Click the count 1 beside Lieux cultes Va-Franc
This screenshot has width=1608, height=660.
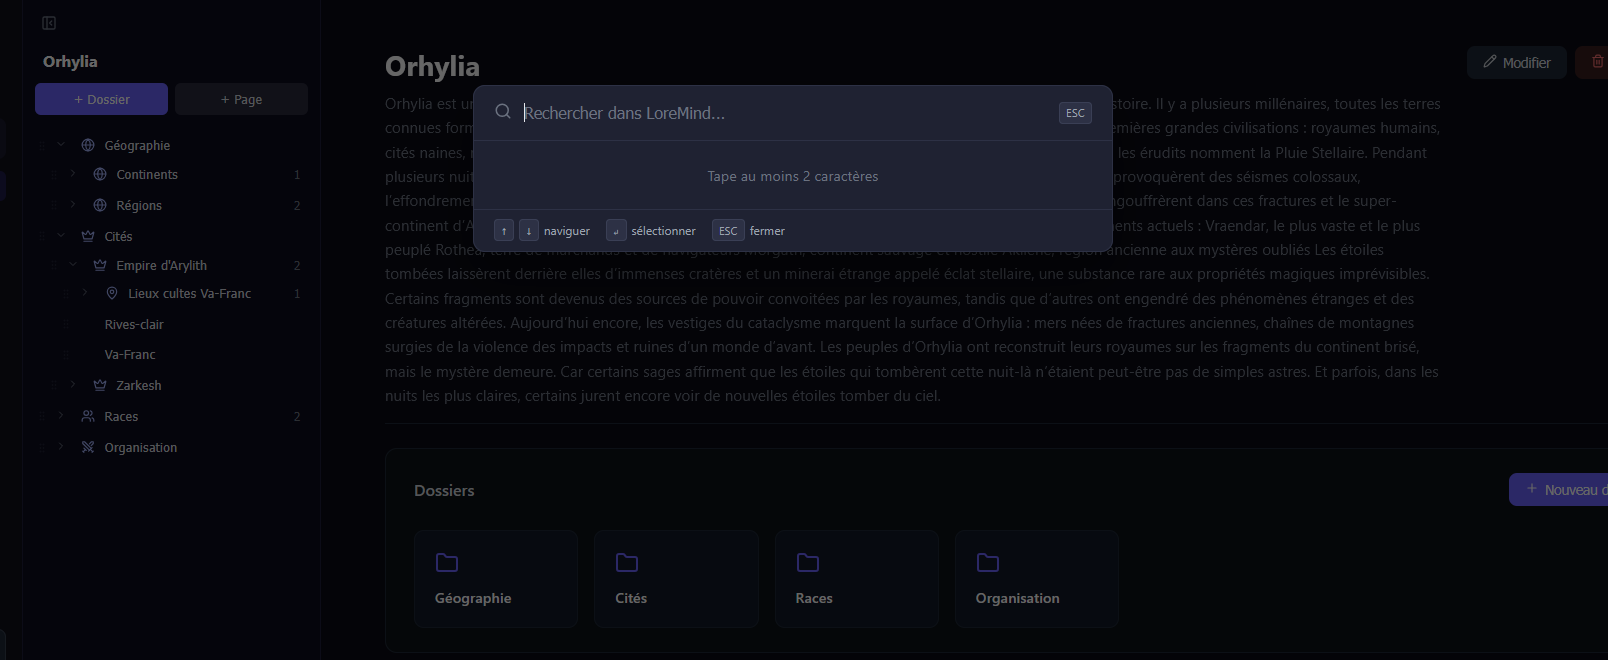[x=297, y=293]
